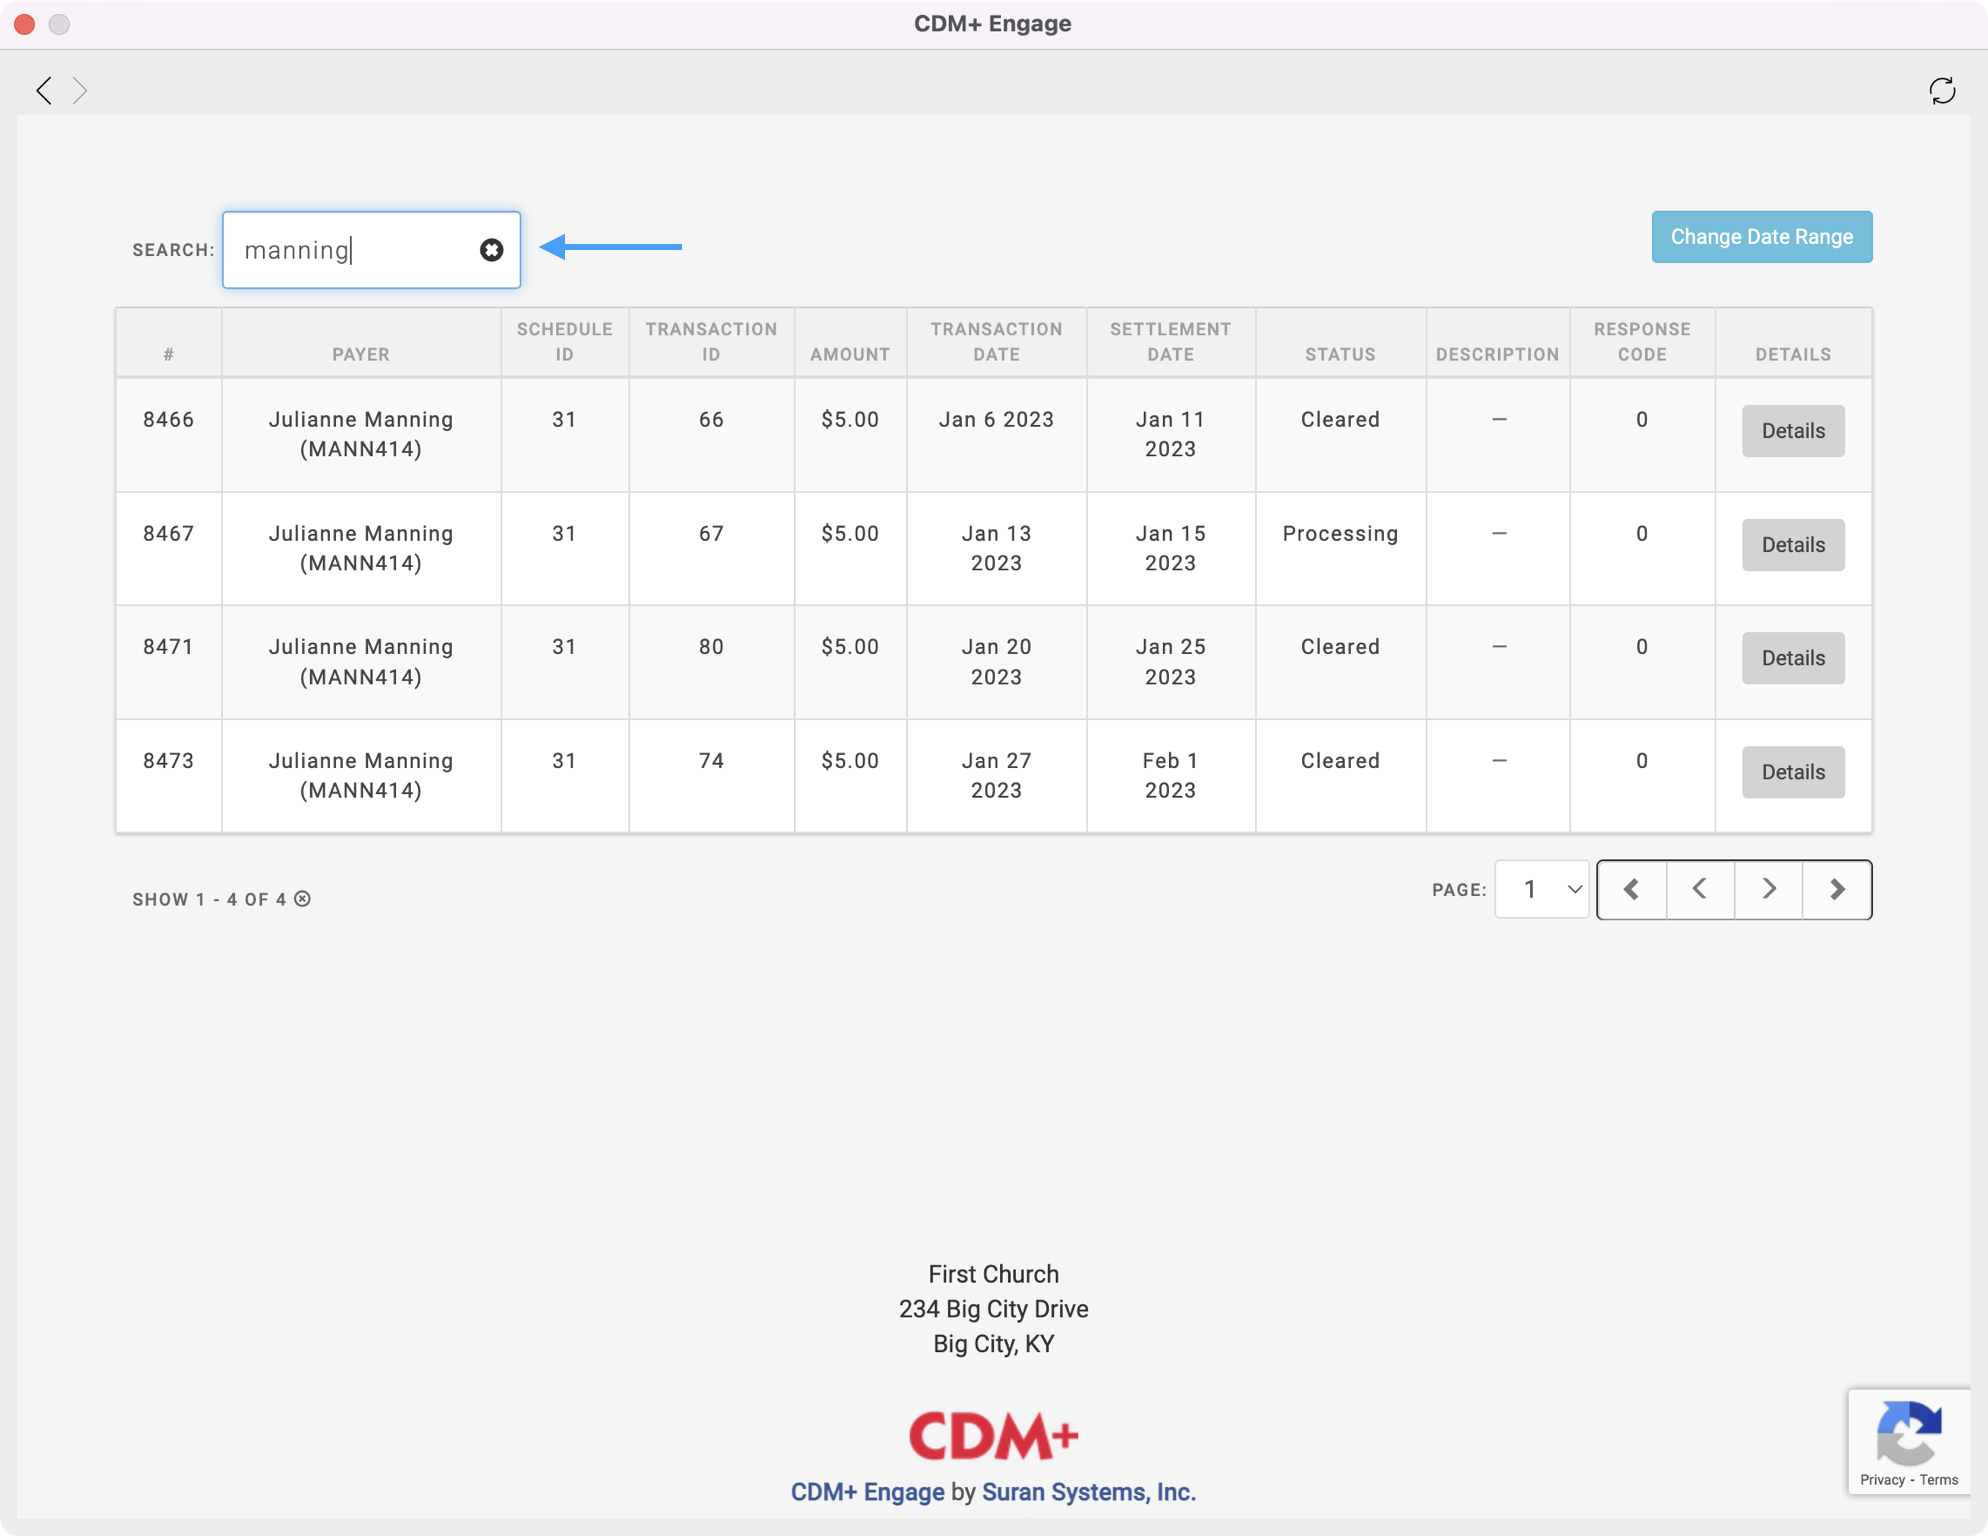
Task: Clear the filter icon beside Show 1 - 4 of 4
Action: coord(303,899)
